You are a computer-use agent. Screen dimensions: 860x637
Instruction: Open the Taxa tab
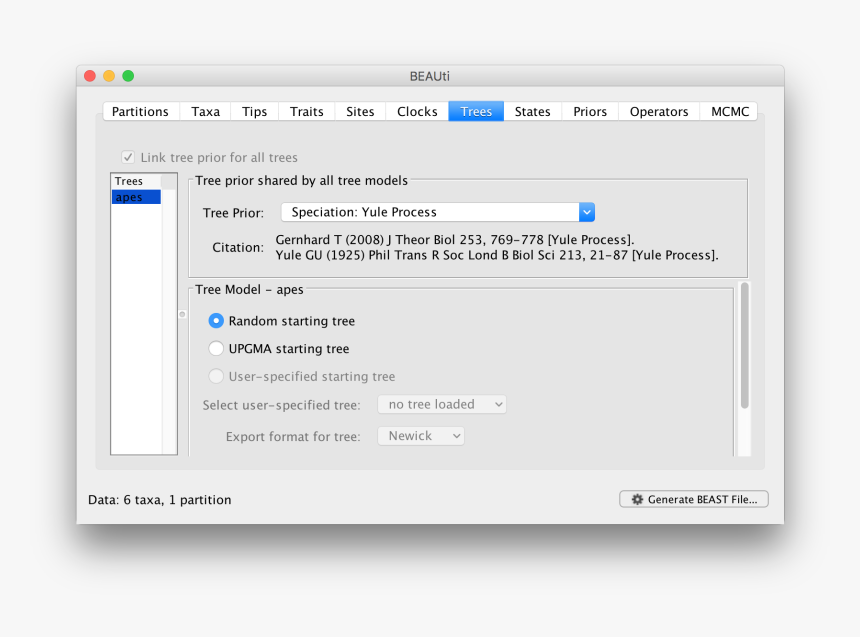pos(205,111)
